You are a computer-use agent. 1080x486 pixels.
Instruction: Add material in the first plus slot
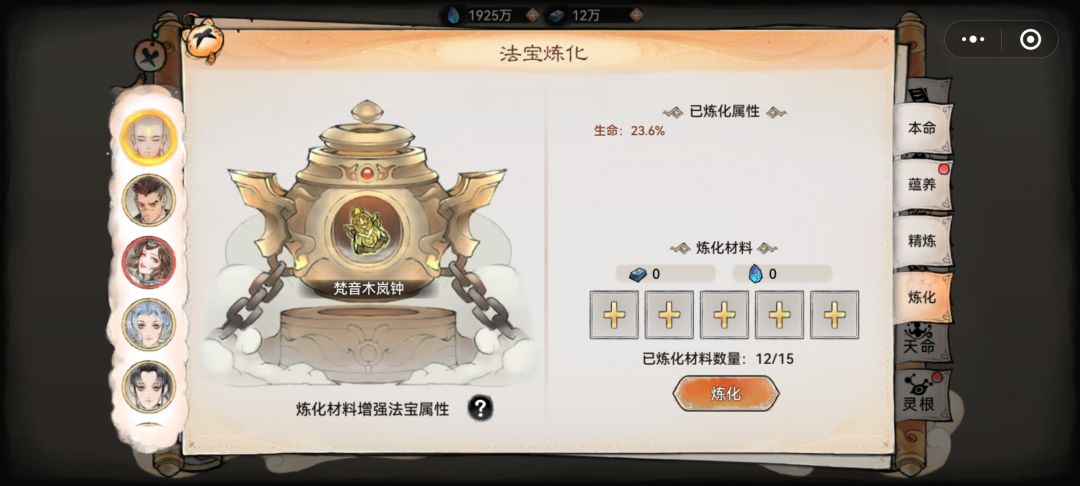tap(614, 315)
